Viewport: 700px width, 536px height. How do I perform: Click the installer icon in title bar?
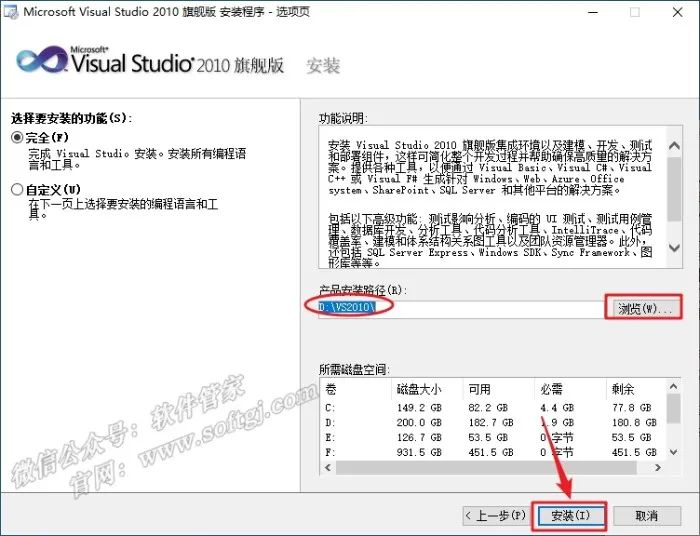[x=11, y=12]
